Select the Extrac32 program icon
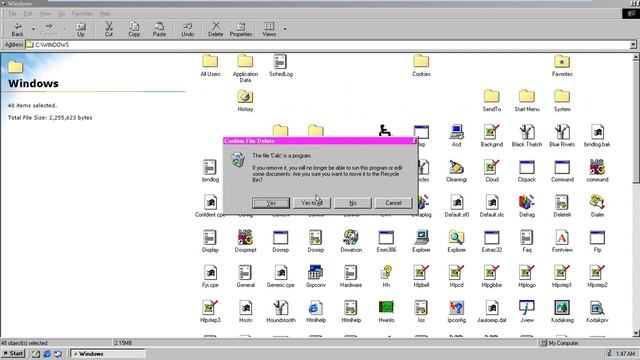The width and height of the screenshot is (640, 360). click(x=492, y=241)
